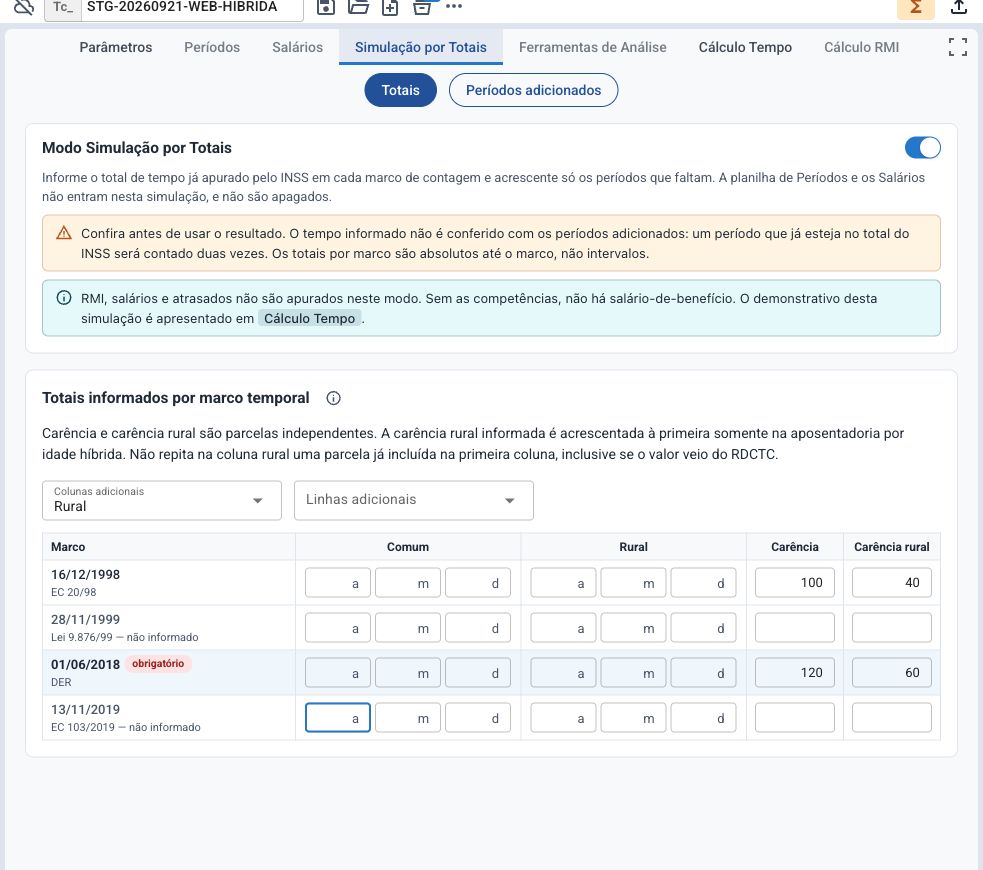The width and height of the screenshot is (983, 870).
Task: Click the red obrigatório badge
Action: click(158, 664)
